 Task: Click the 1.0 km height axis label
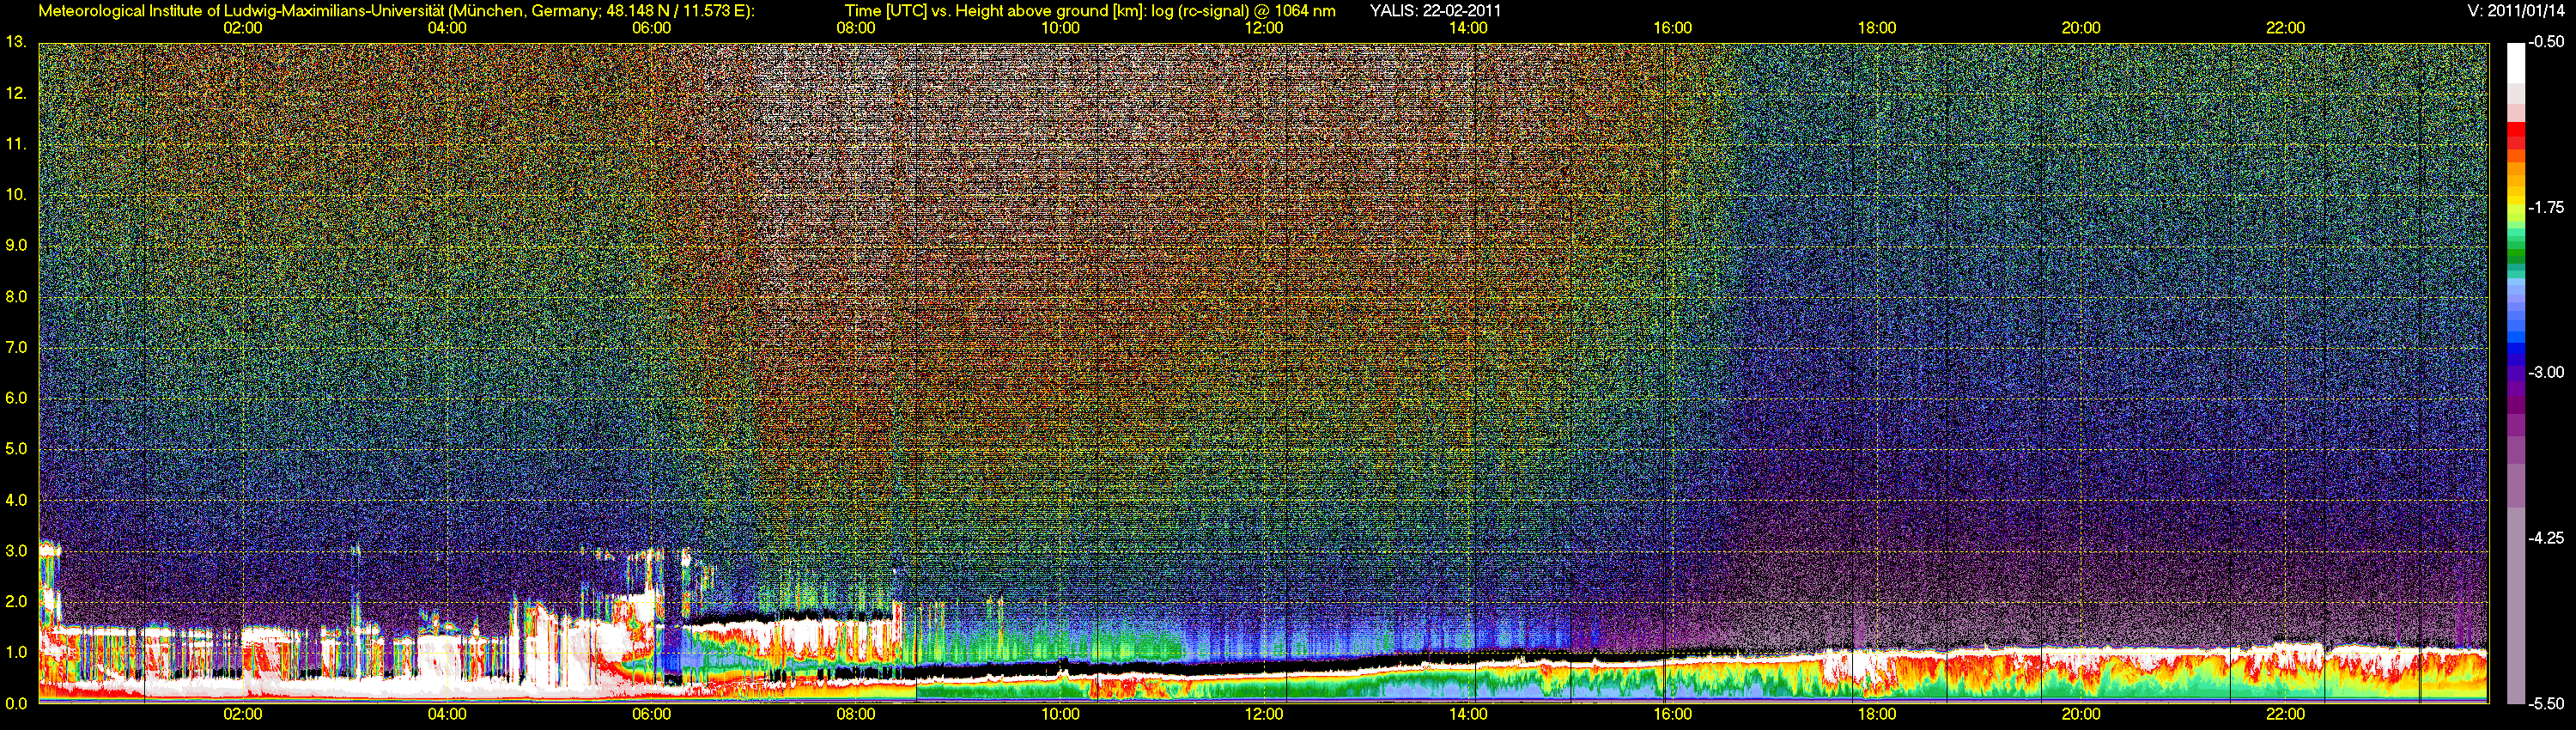click(16, 652)
